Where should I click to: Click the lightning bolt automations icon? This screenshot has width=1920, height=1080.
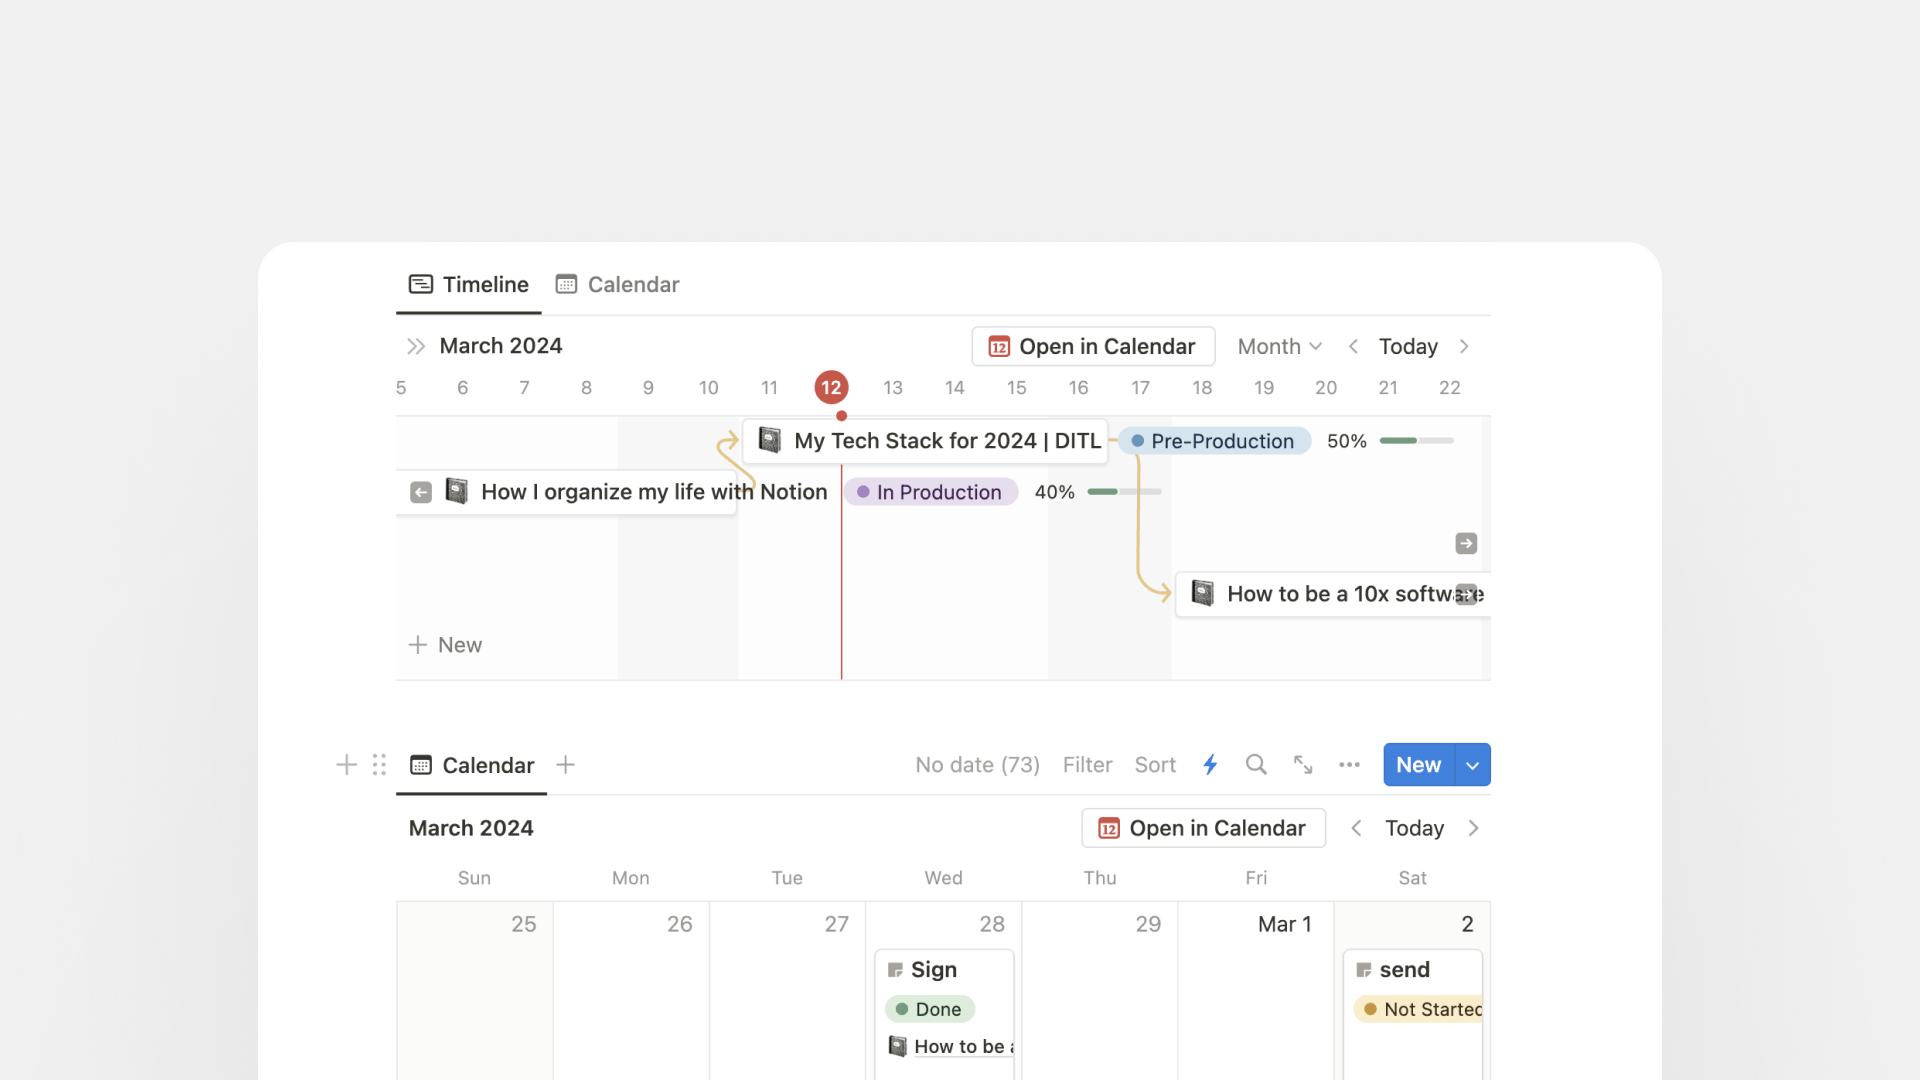[1210, 765]
